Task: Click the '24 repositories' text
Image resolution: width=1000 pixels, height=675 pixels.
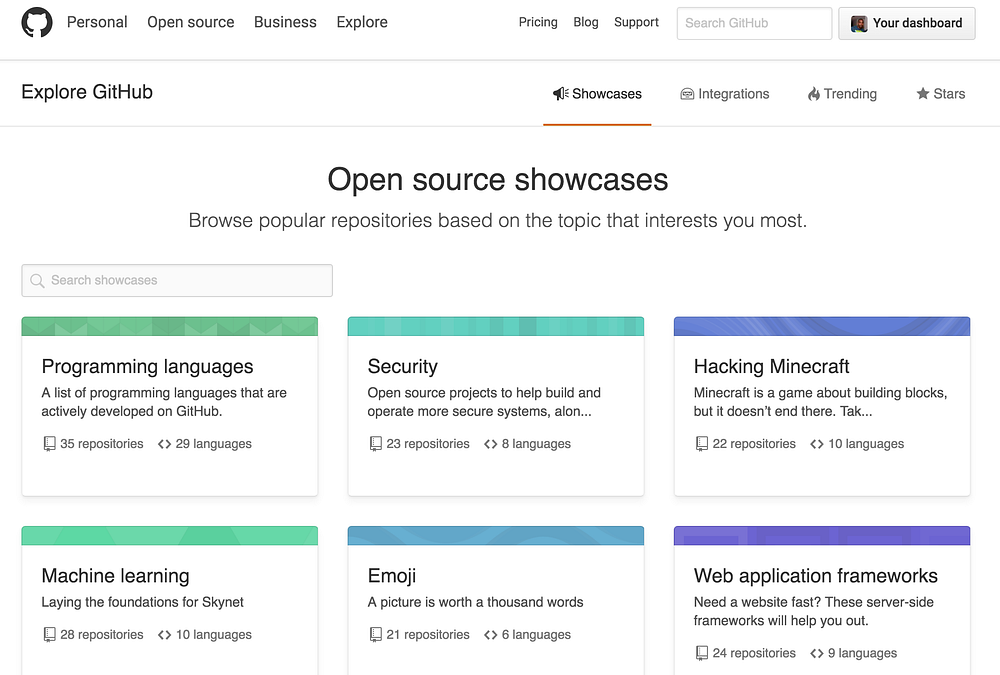Action: [x=754, y=653]
